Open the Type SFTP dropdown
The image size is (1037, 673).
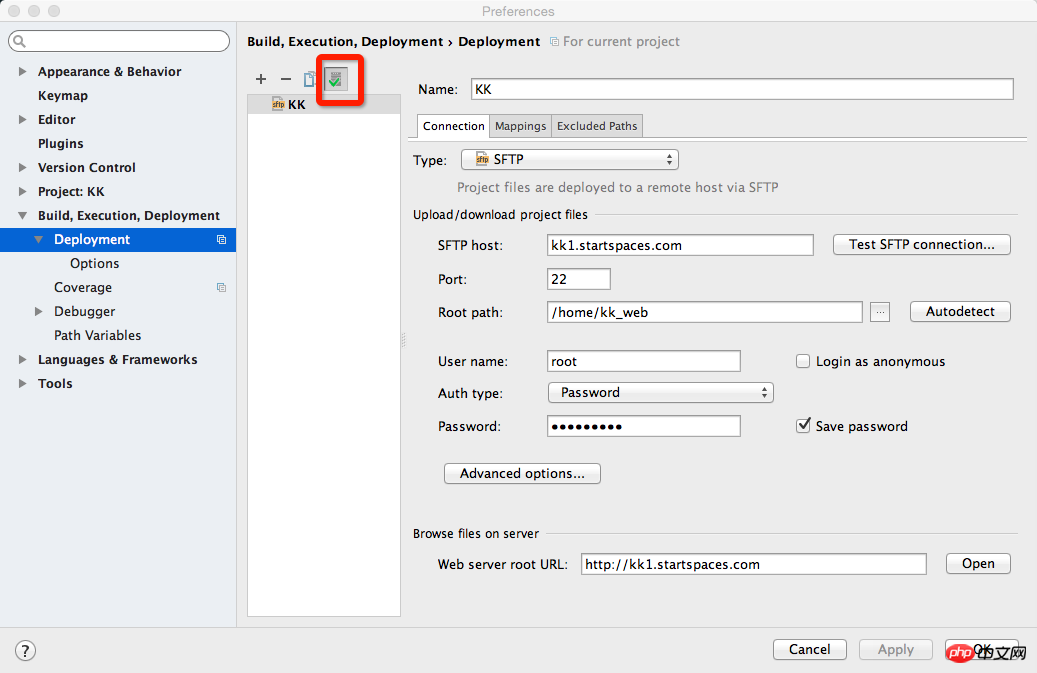click(569, 159)
